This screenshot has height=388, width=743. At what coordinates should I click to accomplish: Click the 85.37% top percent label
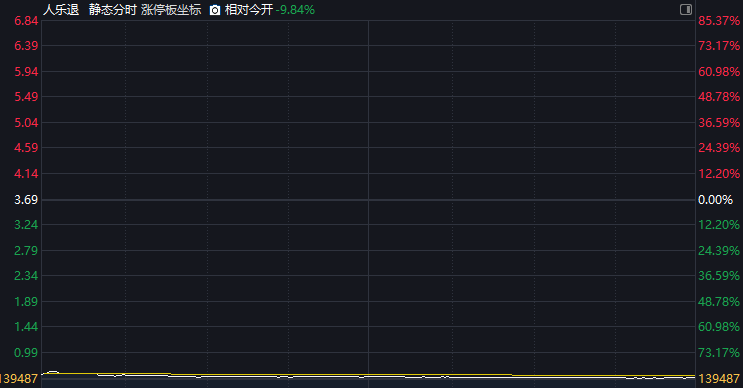pyautogui.click(x=719, y=21)
